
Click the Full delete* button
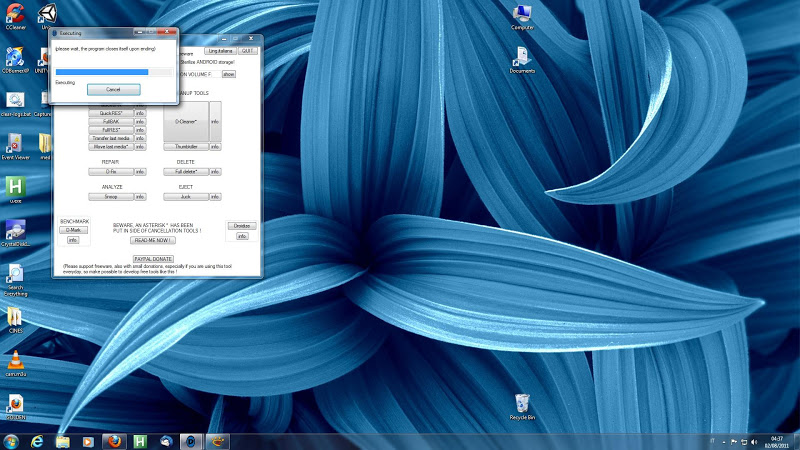coord(186,171)
